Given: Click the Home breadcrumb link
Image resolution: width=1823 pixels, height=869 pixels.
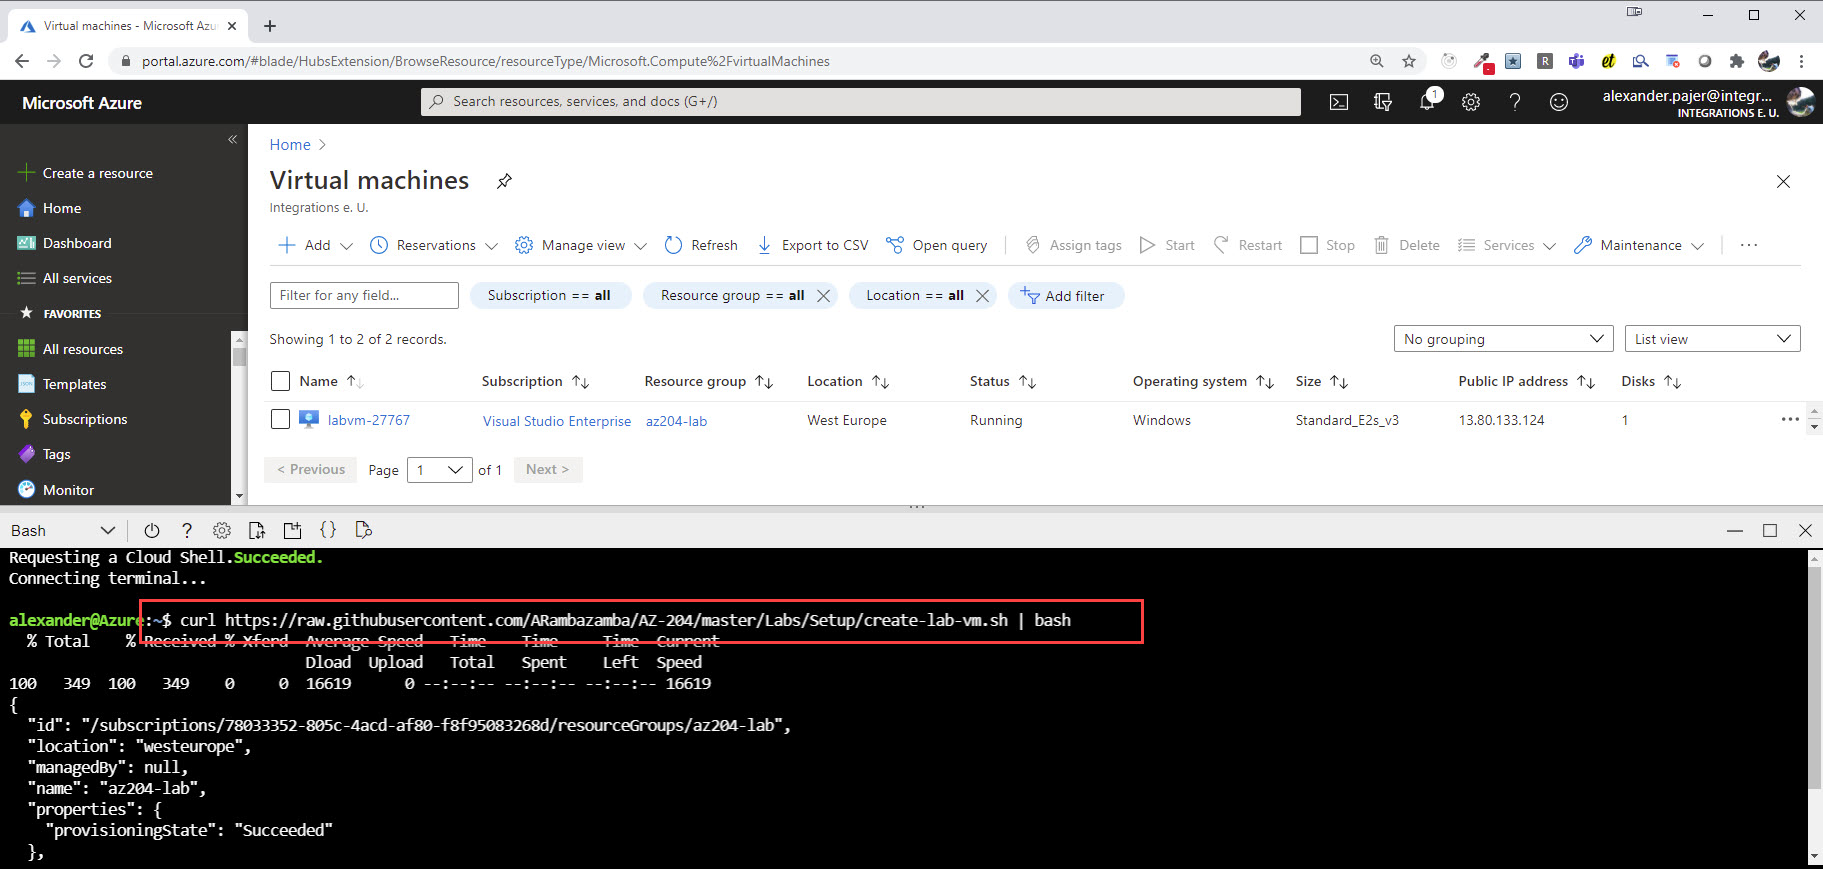Looking at the screenshot, I should click(290, 145).
